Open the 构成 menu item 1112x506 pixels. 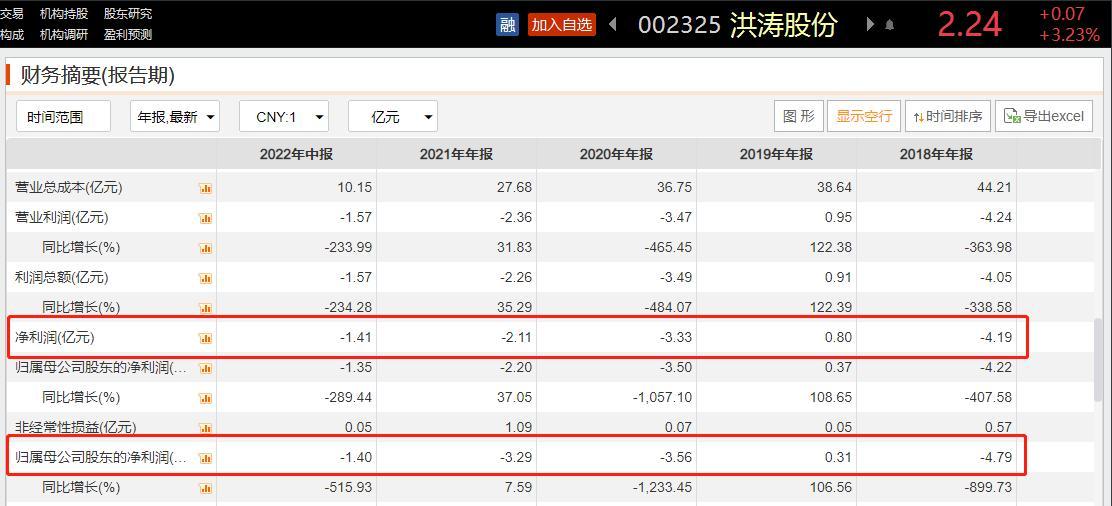(11, 35)
